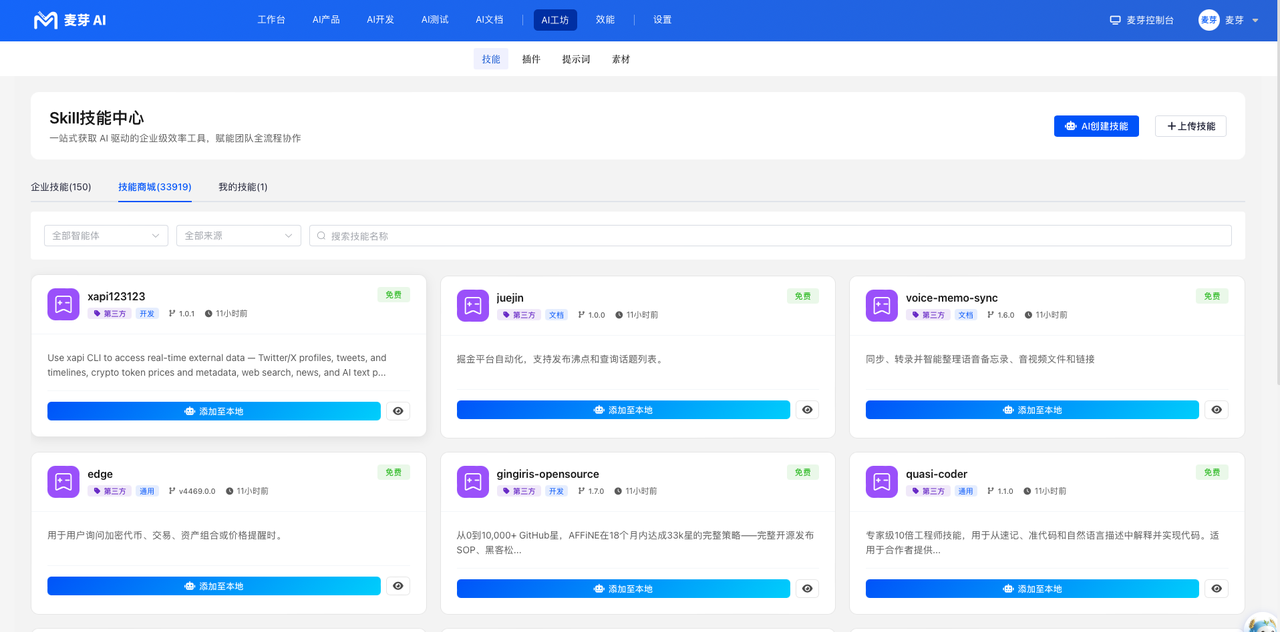Click the 上传技能 button
Viewport: 1280px width, 632px height.
coord(1191,126)
